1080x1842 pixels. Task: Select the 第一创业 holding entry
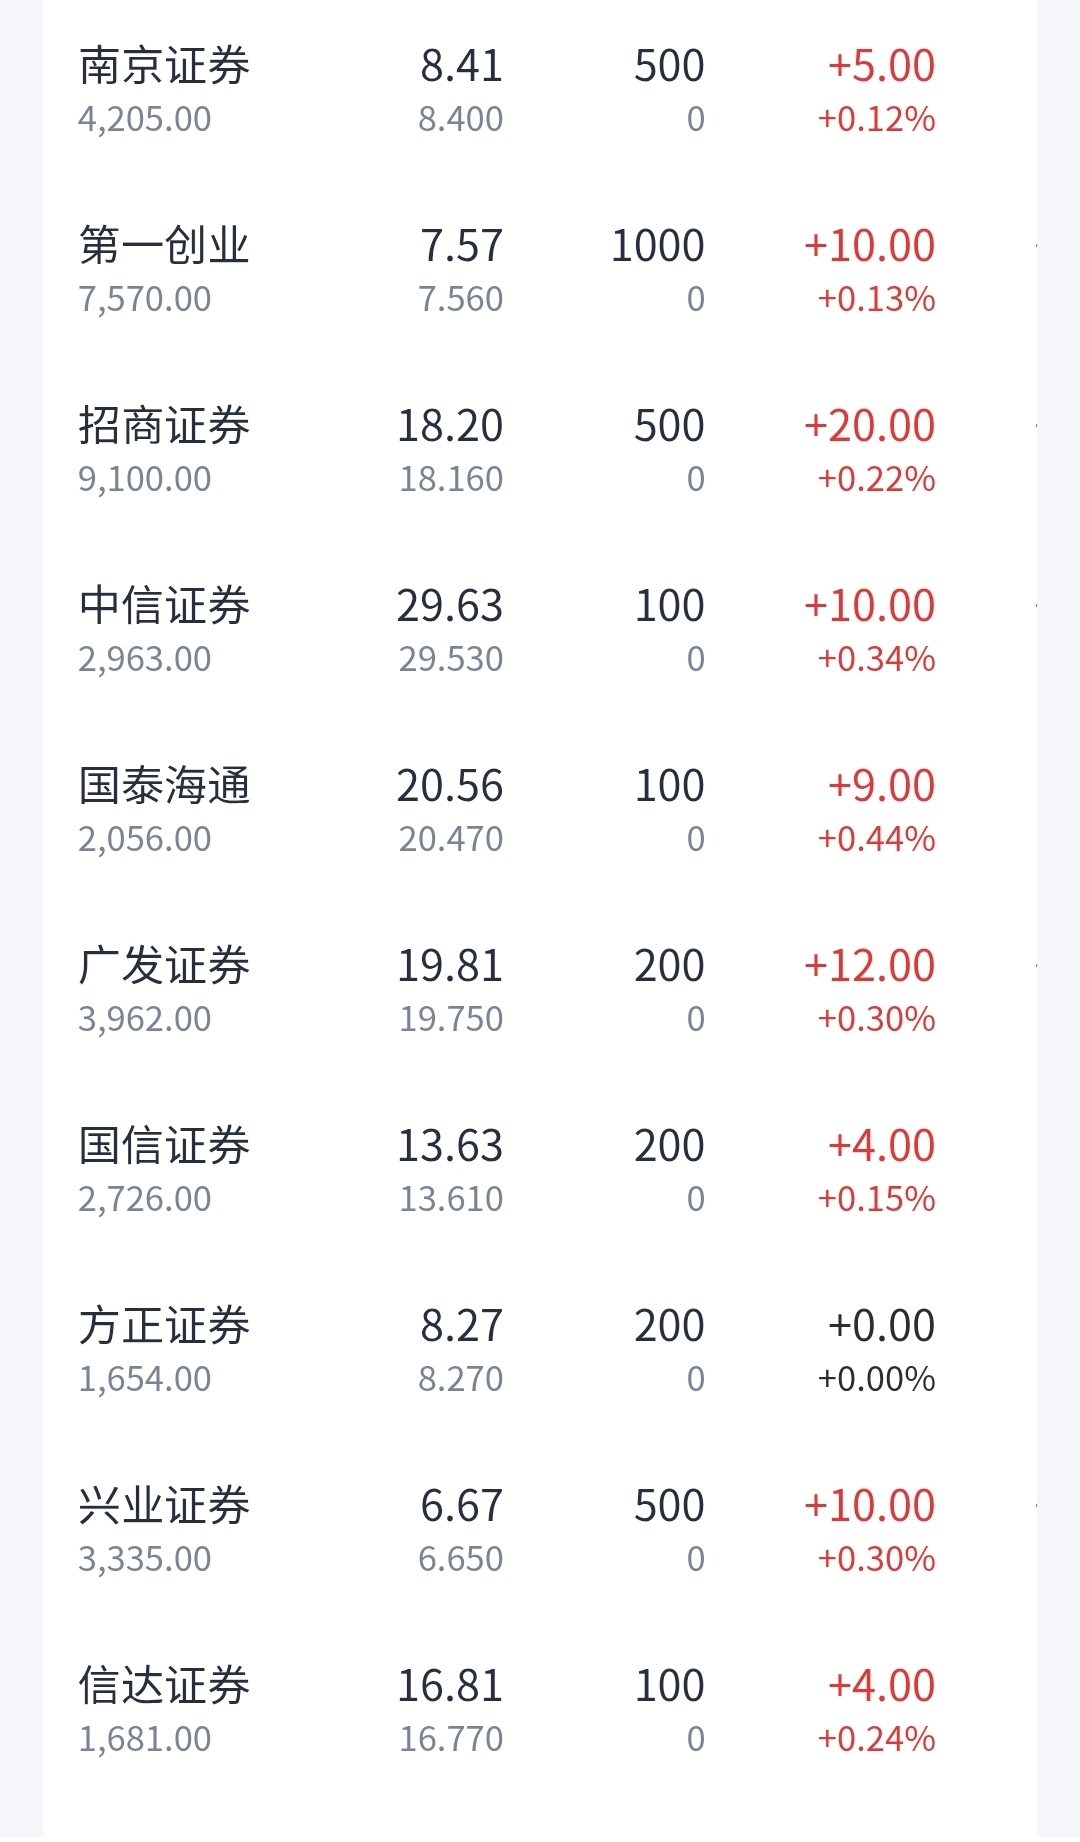pyautogui.click(x=540, y=270)
